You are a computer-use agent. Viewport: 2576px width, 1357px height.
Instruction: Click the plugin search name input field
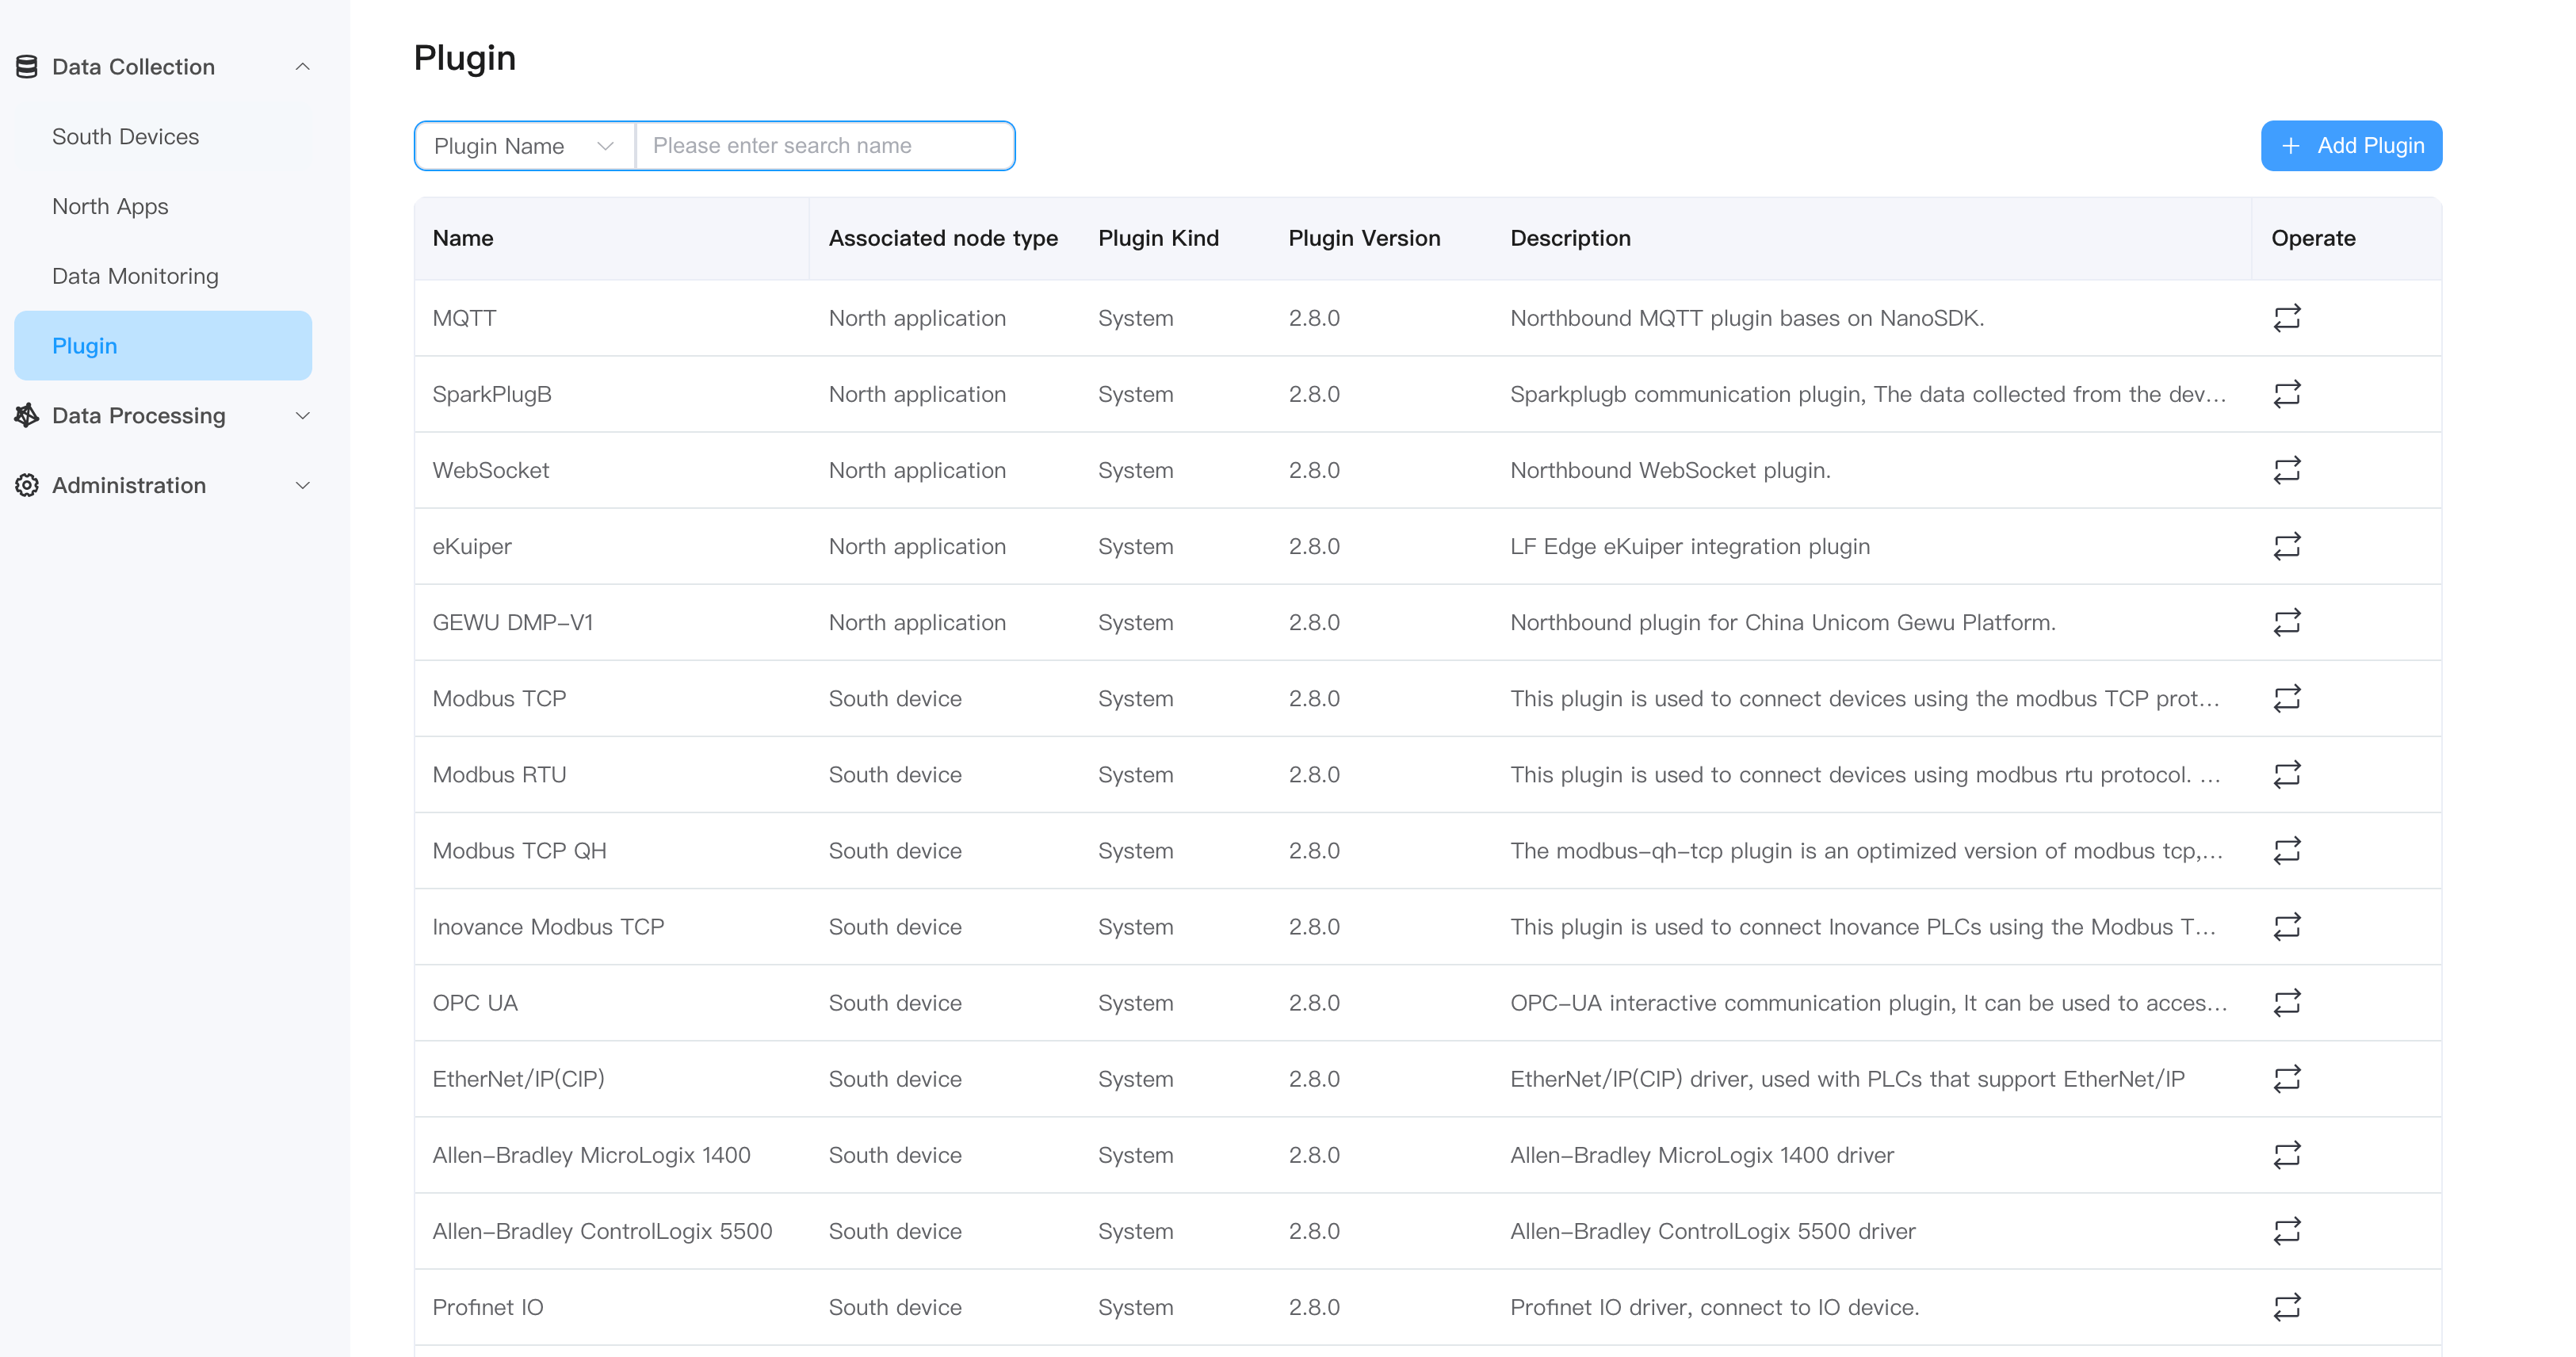point(824,145)
